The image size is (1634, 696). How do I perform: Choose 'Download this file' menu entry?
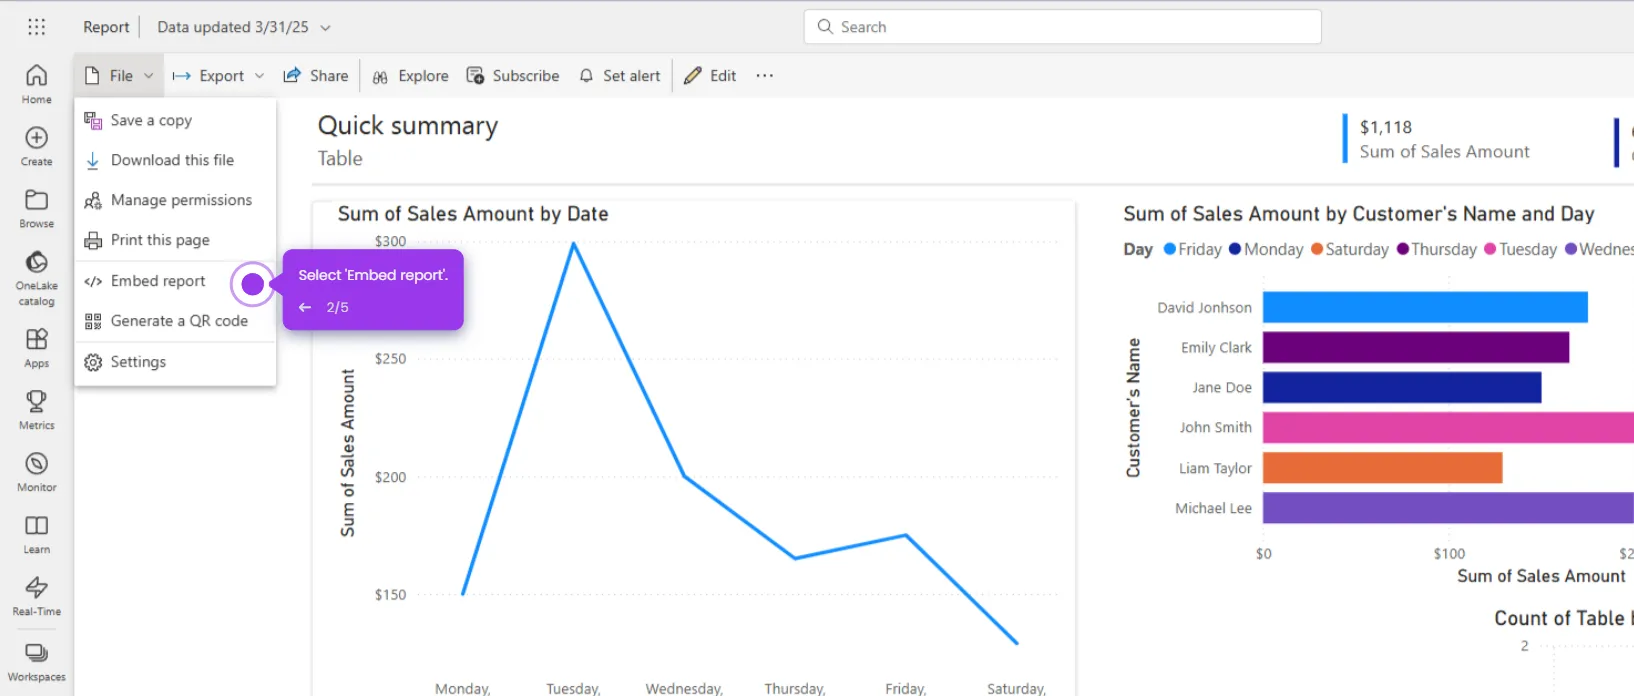pyautogui.click(x=175, y=160)
